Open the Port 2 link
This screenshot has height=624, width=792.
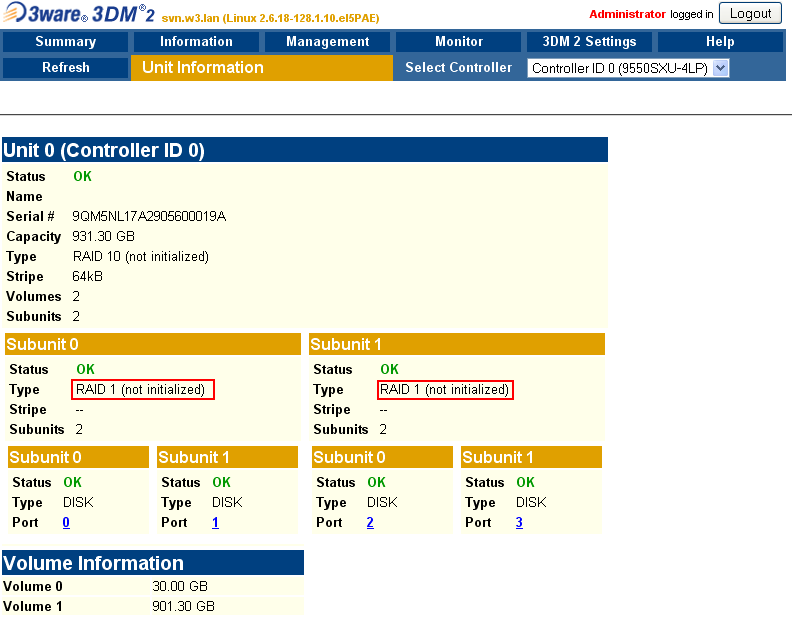point(370,522)
